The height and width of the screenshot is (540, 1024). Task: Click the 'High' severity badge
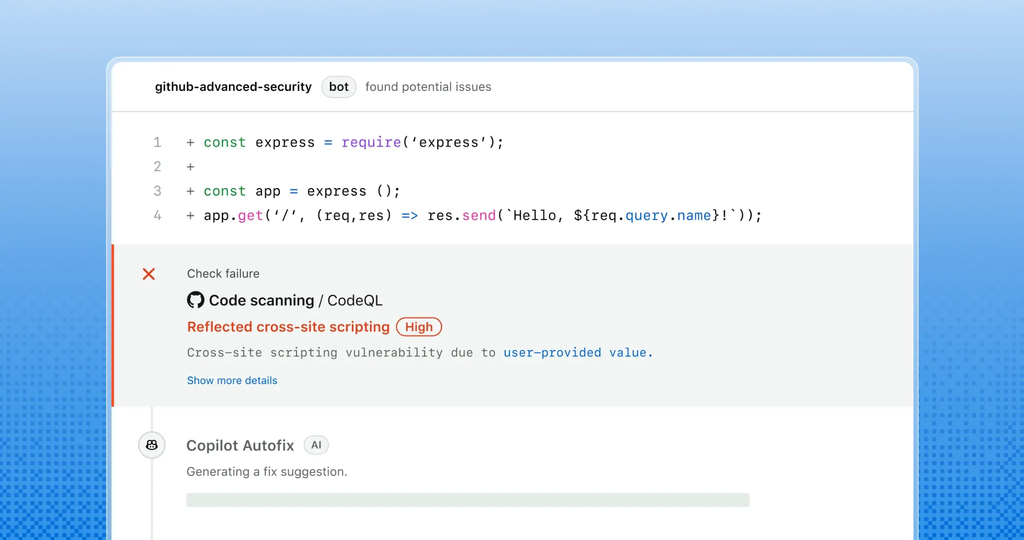(419, 326)
